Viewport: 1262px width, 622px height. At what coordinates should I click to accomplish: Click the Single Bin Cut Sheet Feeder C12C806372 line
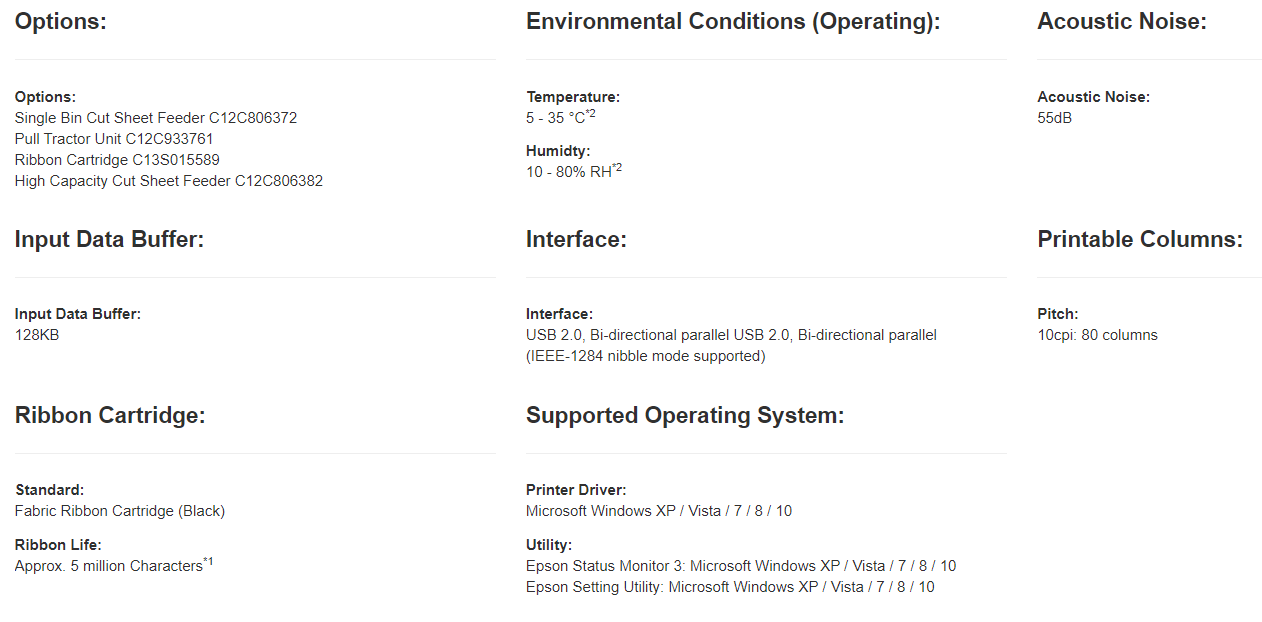tap(156, 118)
